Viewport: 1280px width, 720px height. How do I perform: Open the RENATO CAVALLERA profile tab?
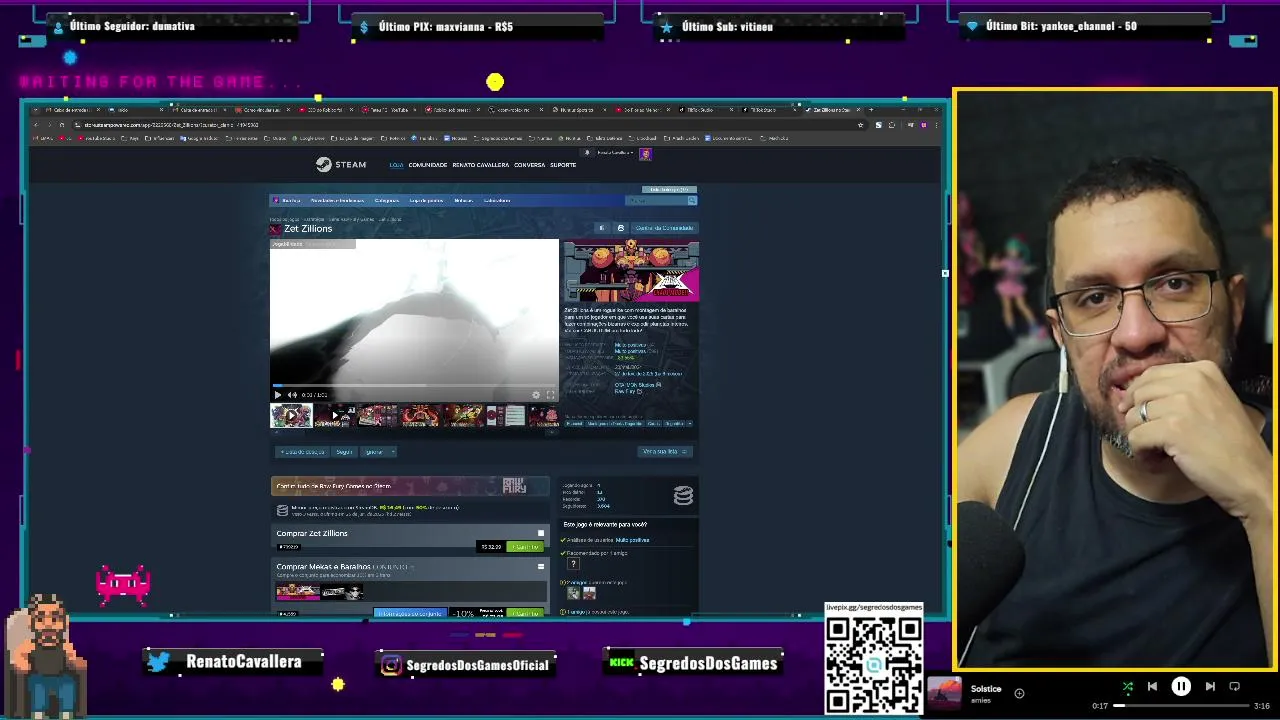pyautogui.click(x=480, y=165)
